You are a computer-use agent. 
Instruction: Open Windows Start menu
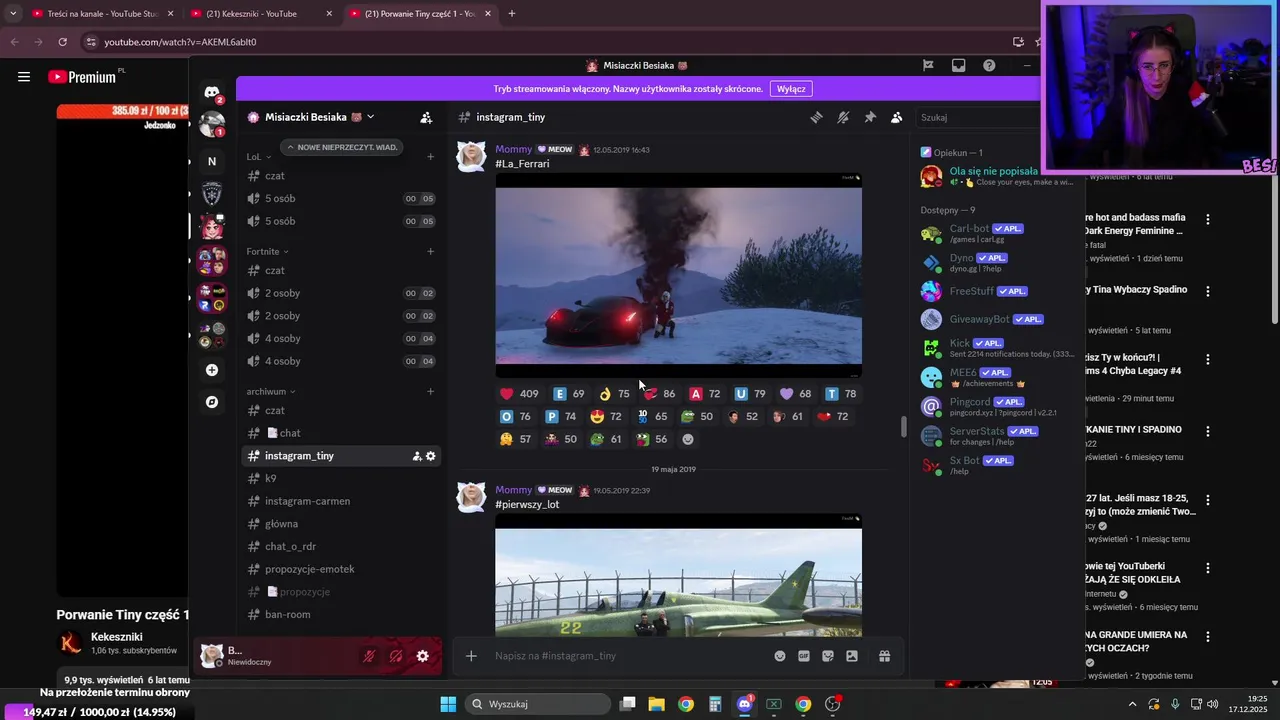coord(448,704)
